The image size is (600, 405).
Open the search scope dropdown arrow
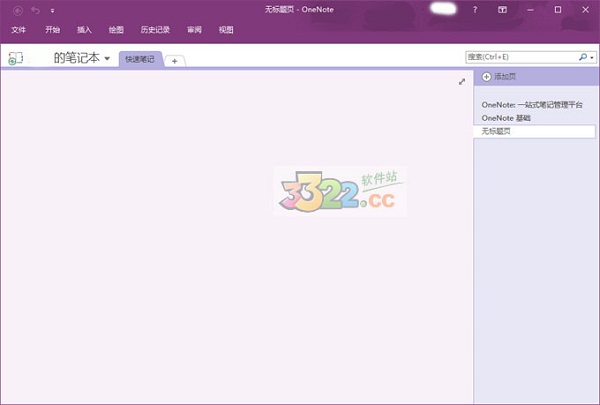[x=592, y=57]
